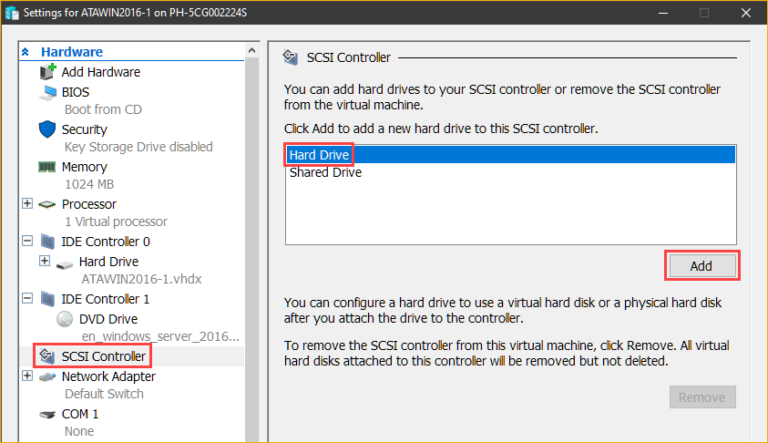Click the Network Adapter icon
Screen dimensions: 768x443
(48, 377)
